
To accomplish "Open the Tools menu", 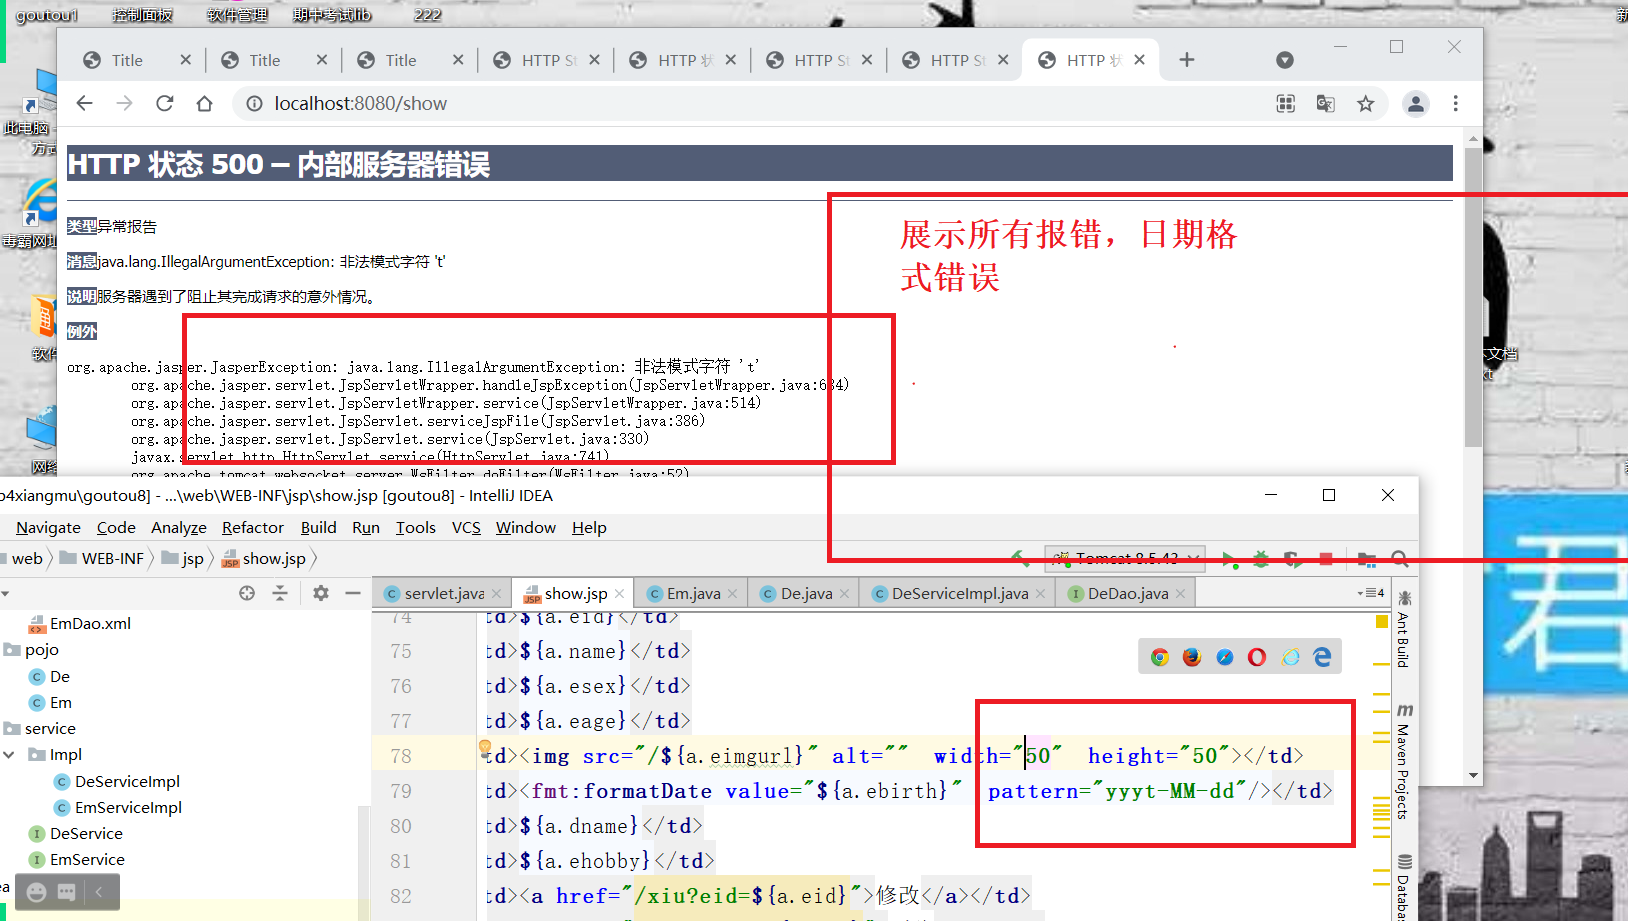I will click(416, 527).
